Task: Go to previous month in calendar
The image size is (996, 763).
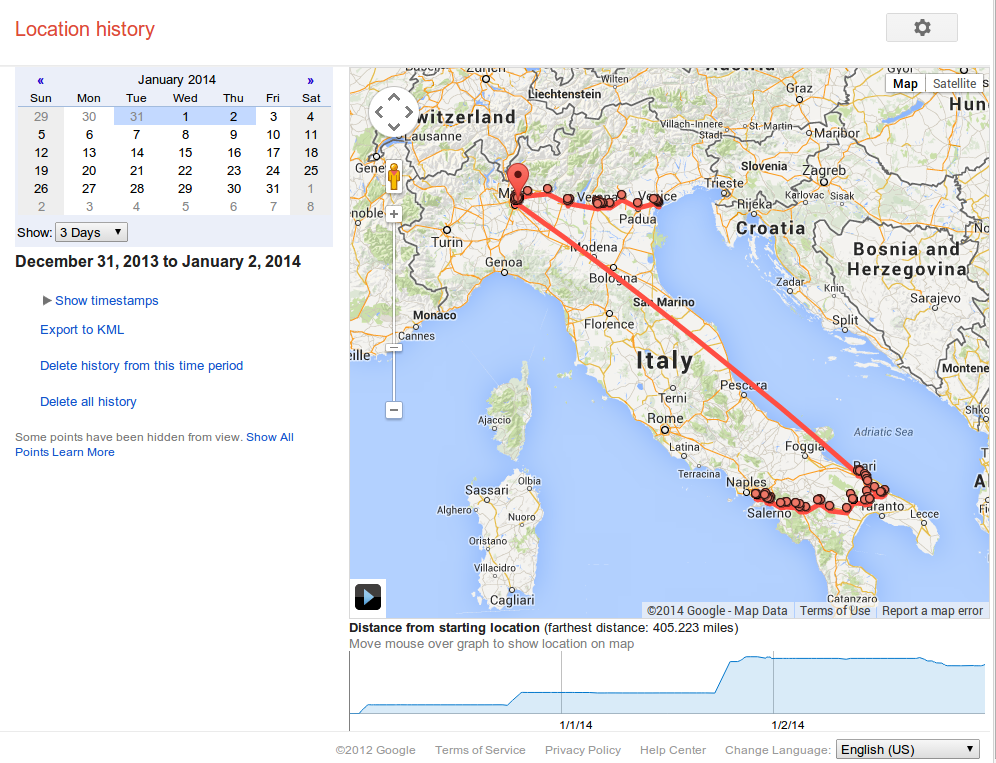Action: tap(41, 80)
